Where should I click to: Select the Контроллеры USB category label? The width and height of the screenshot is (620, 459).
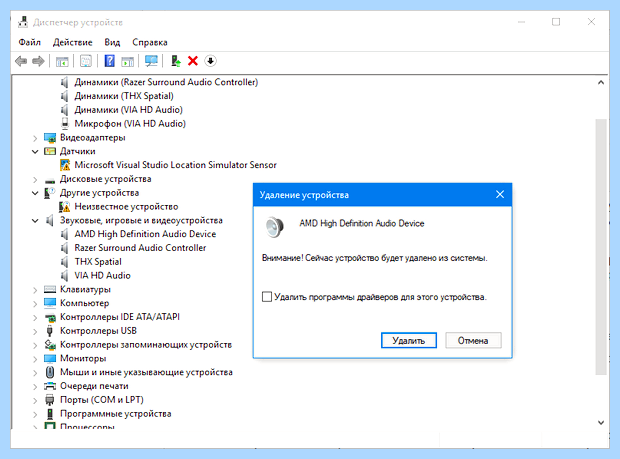point(98,331)
